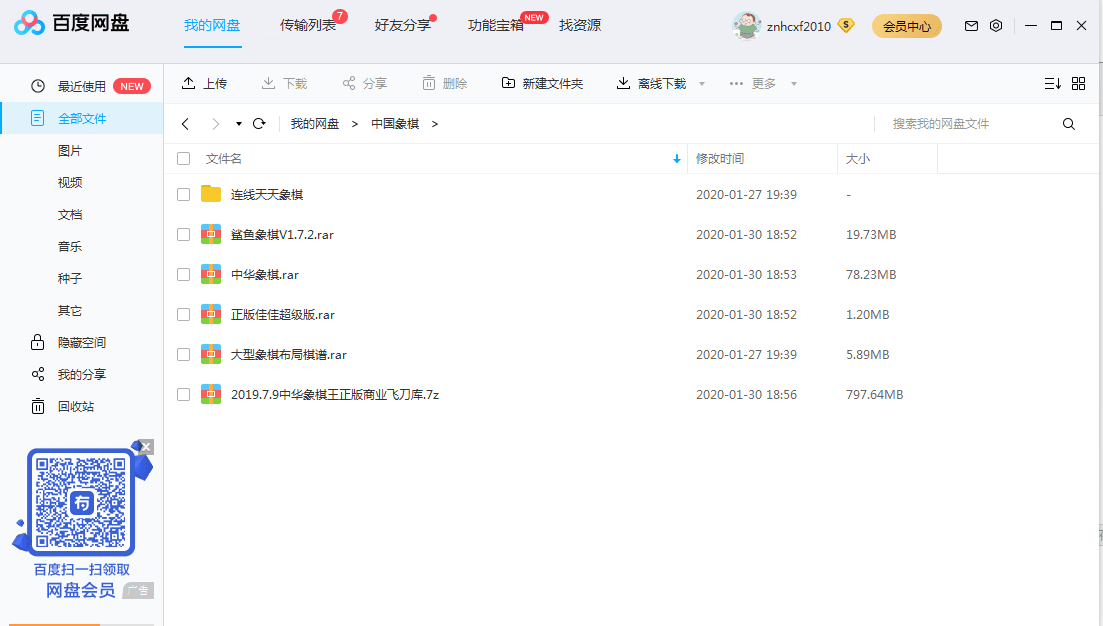Check the select-all checkbox in header
1103x626 pixels.
(x=183, y=158)
